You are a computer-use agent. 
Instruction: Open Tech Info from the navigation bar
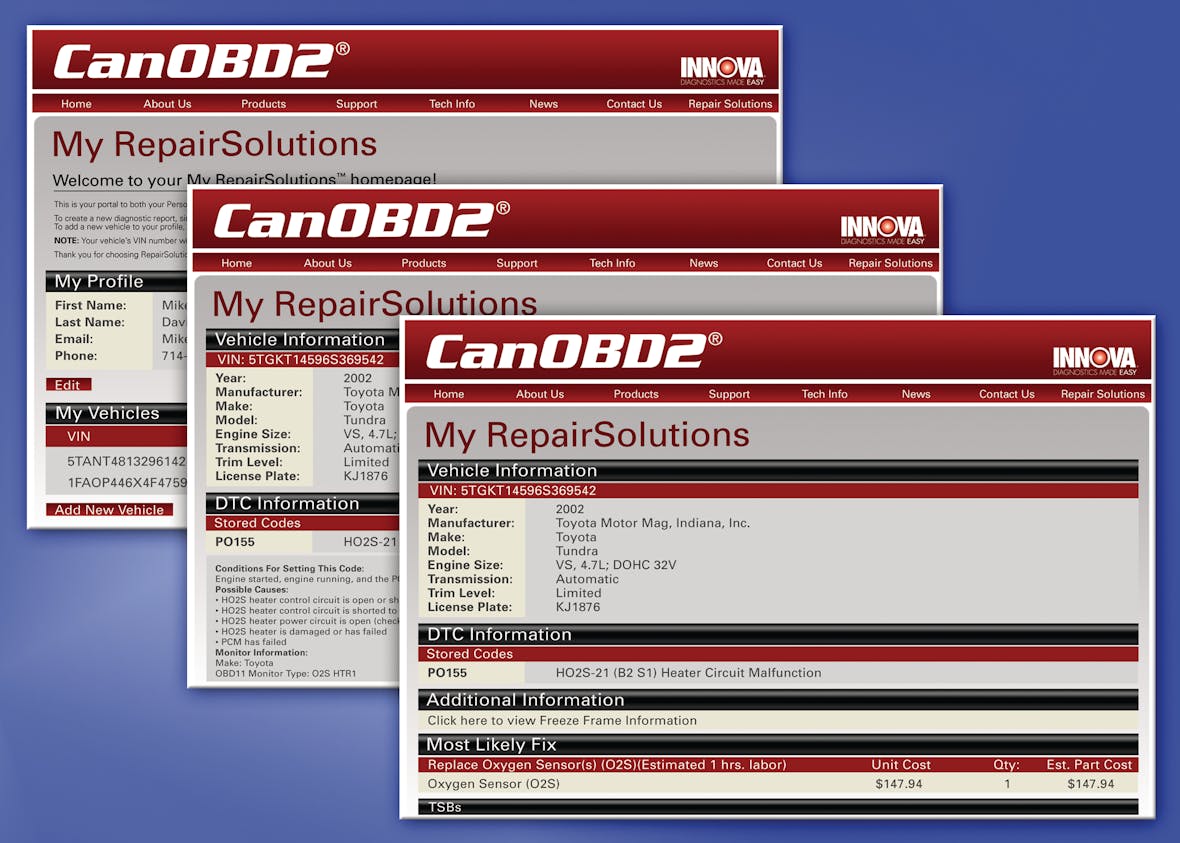[824, 394]
